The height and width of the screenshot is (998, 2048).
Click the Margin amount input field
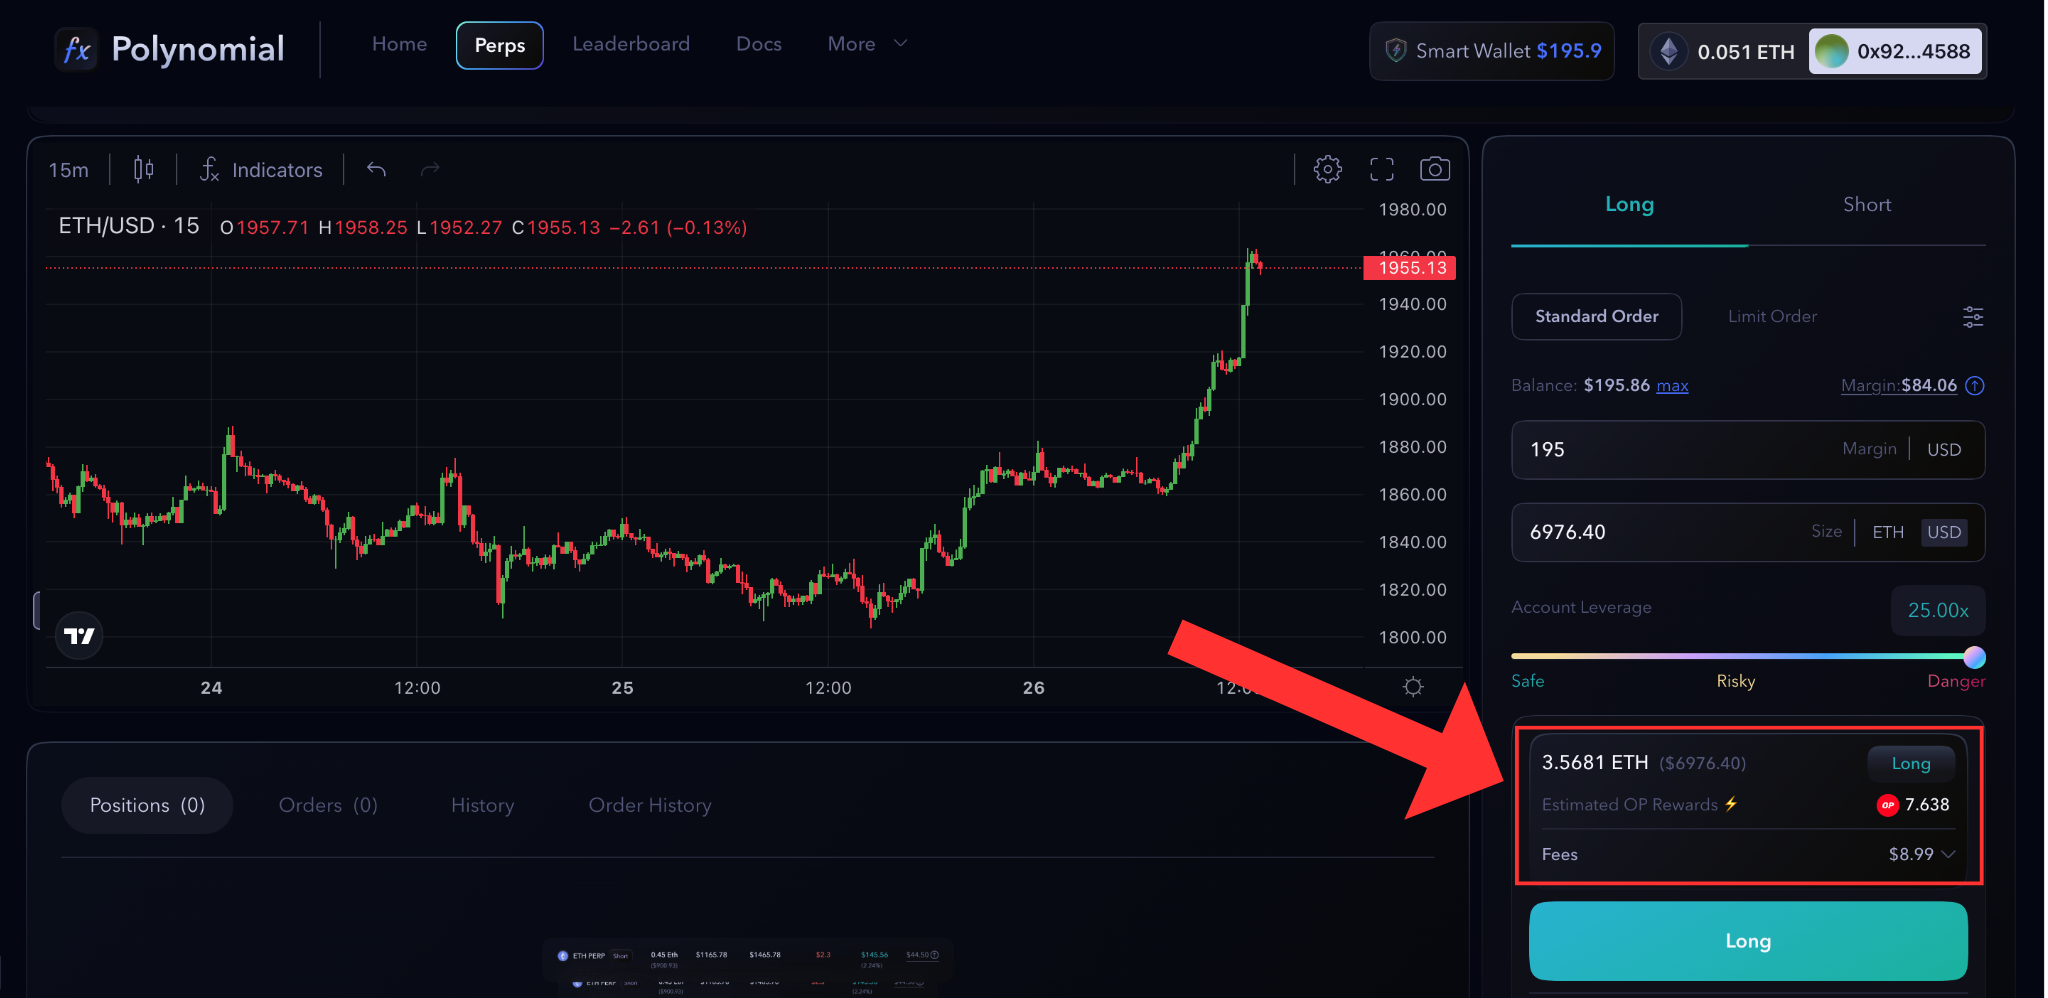pyautogui.click(x=1748, y=450)
